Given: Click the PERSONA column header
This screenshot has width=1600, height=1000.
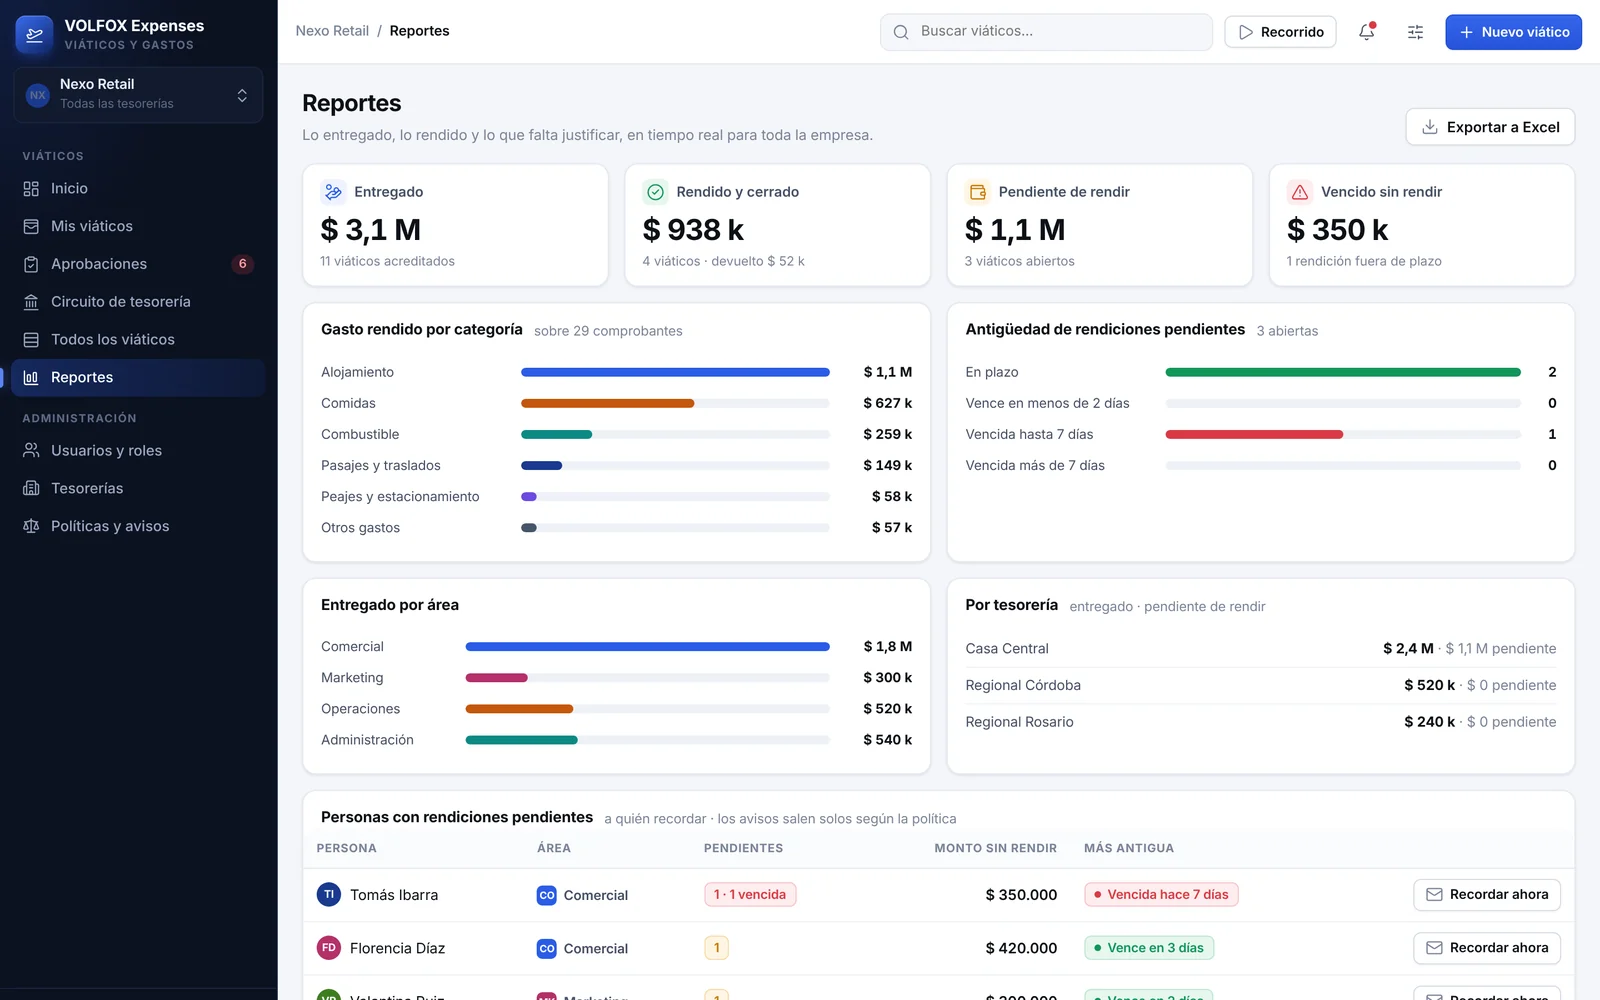Looking at the screenshot, I should click(346, 848).
